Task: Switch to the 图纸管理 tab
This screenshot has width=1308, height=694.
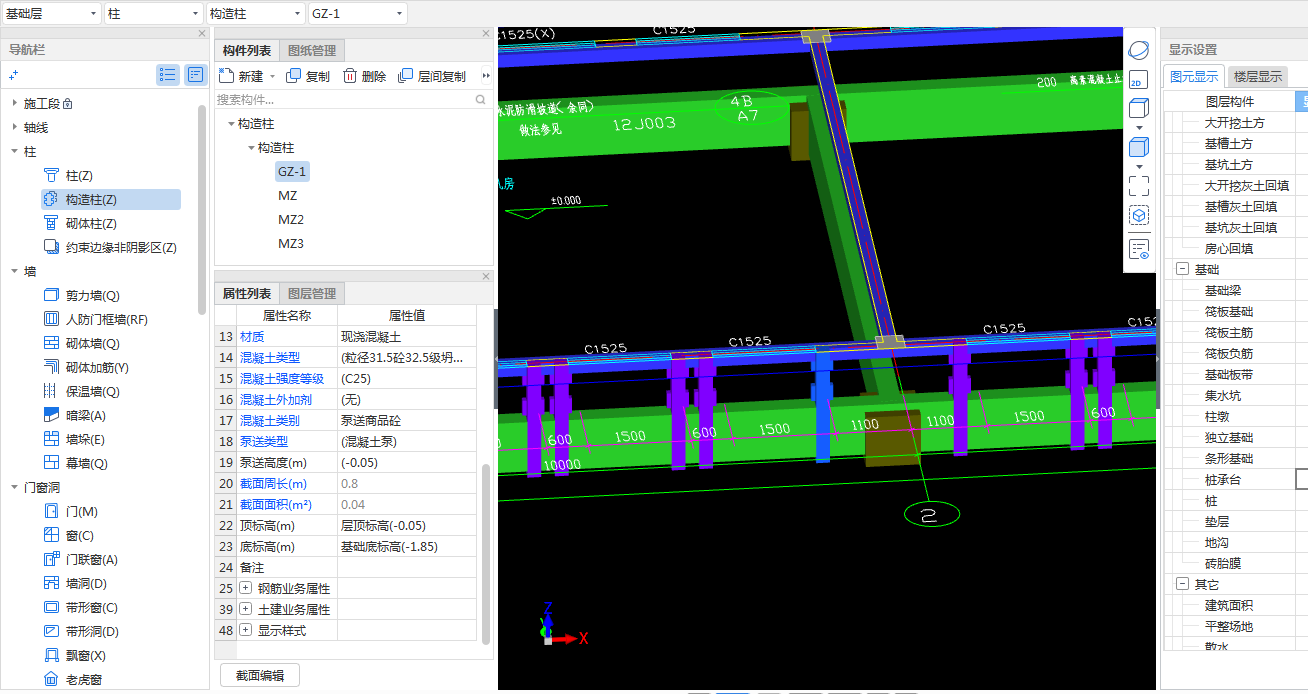Action: (312, 50)
